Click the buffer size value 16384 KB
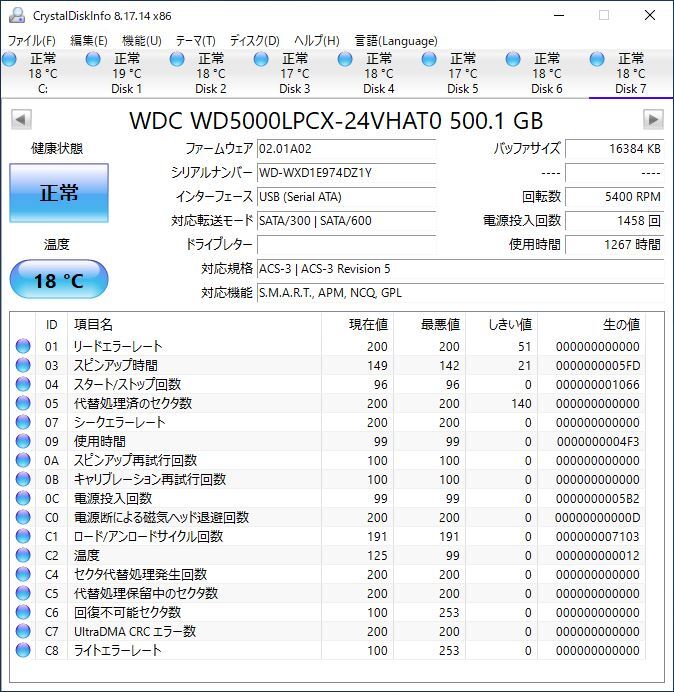The height and width of the screenshot is (692, 674). [x=614, y=149]
